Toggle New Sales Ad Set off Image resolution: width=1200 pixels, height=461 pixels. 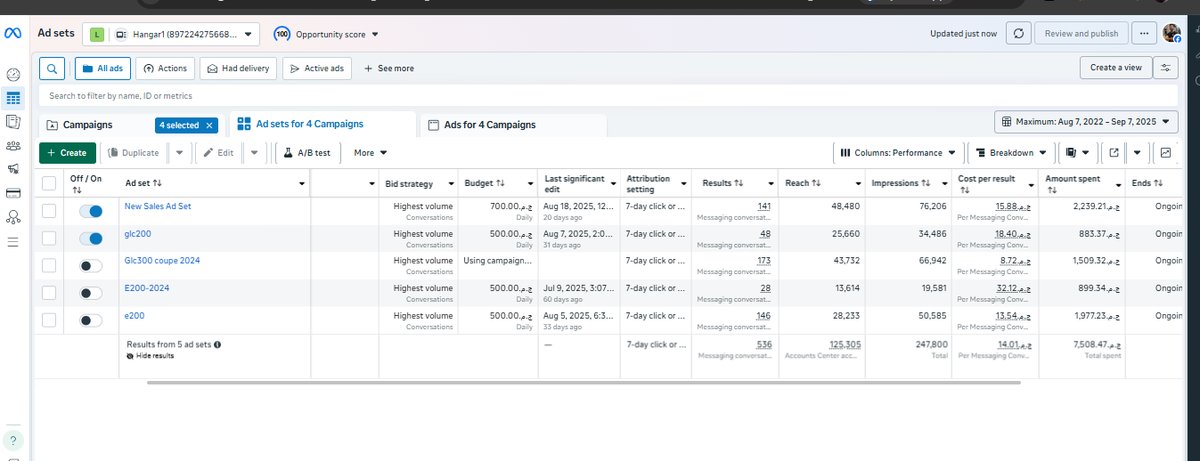click(91, 211)
